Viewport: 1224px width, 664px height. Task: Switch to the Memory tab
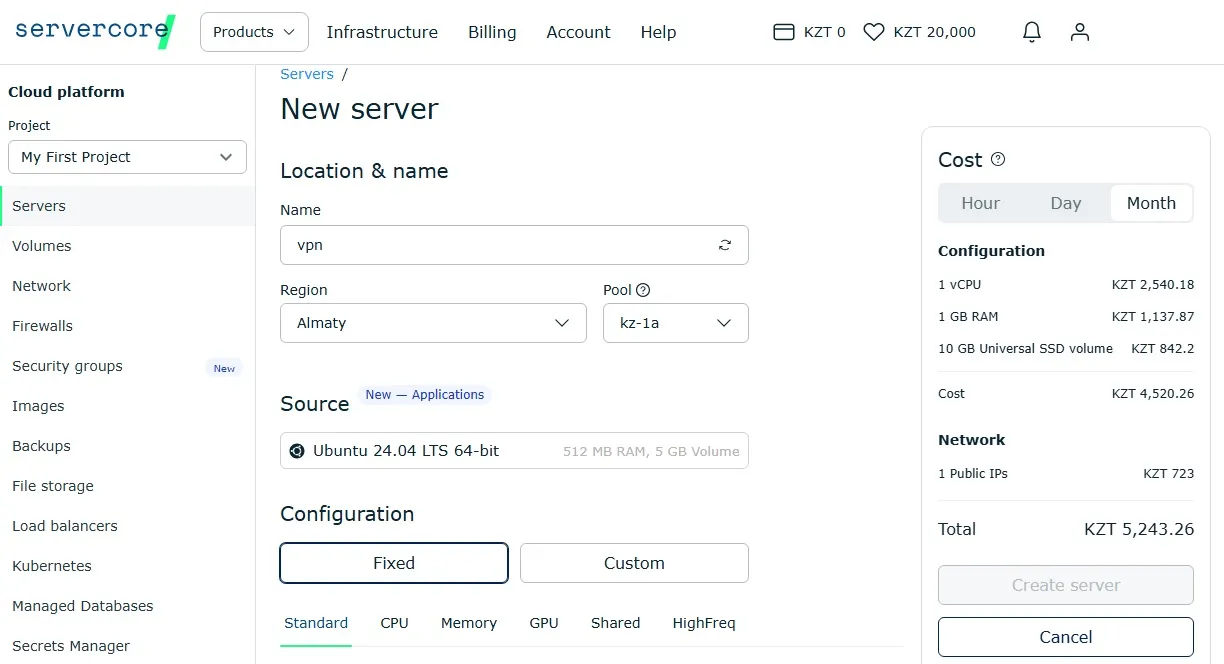[469, 623]
